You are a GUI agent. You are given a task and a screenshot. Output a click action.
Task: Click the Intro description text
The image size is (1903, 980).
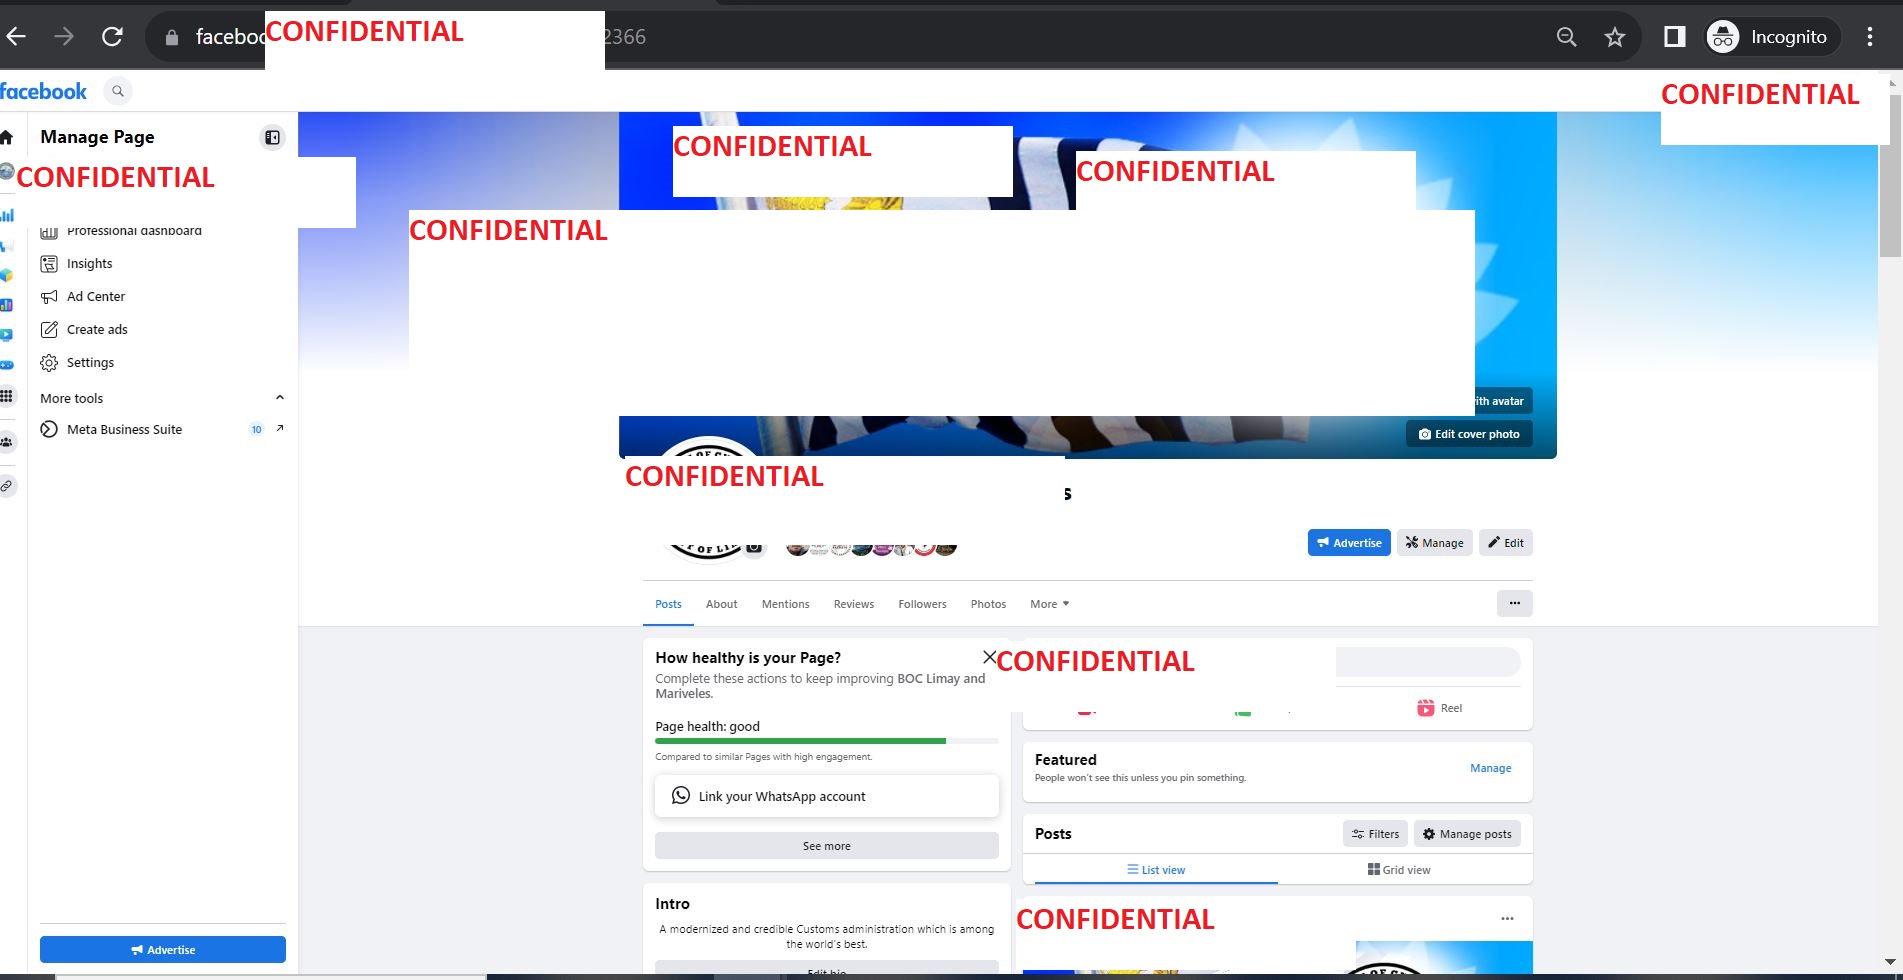[827, 936]
